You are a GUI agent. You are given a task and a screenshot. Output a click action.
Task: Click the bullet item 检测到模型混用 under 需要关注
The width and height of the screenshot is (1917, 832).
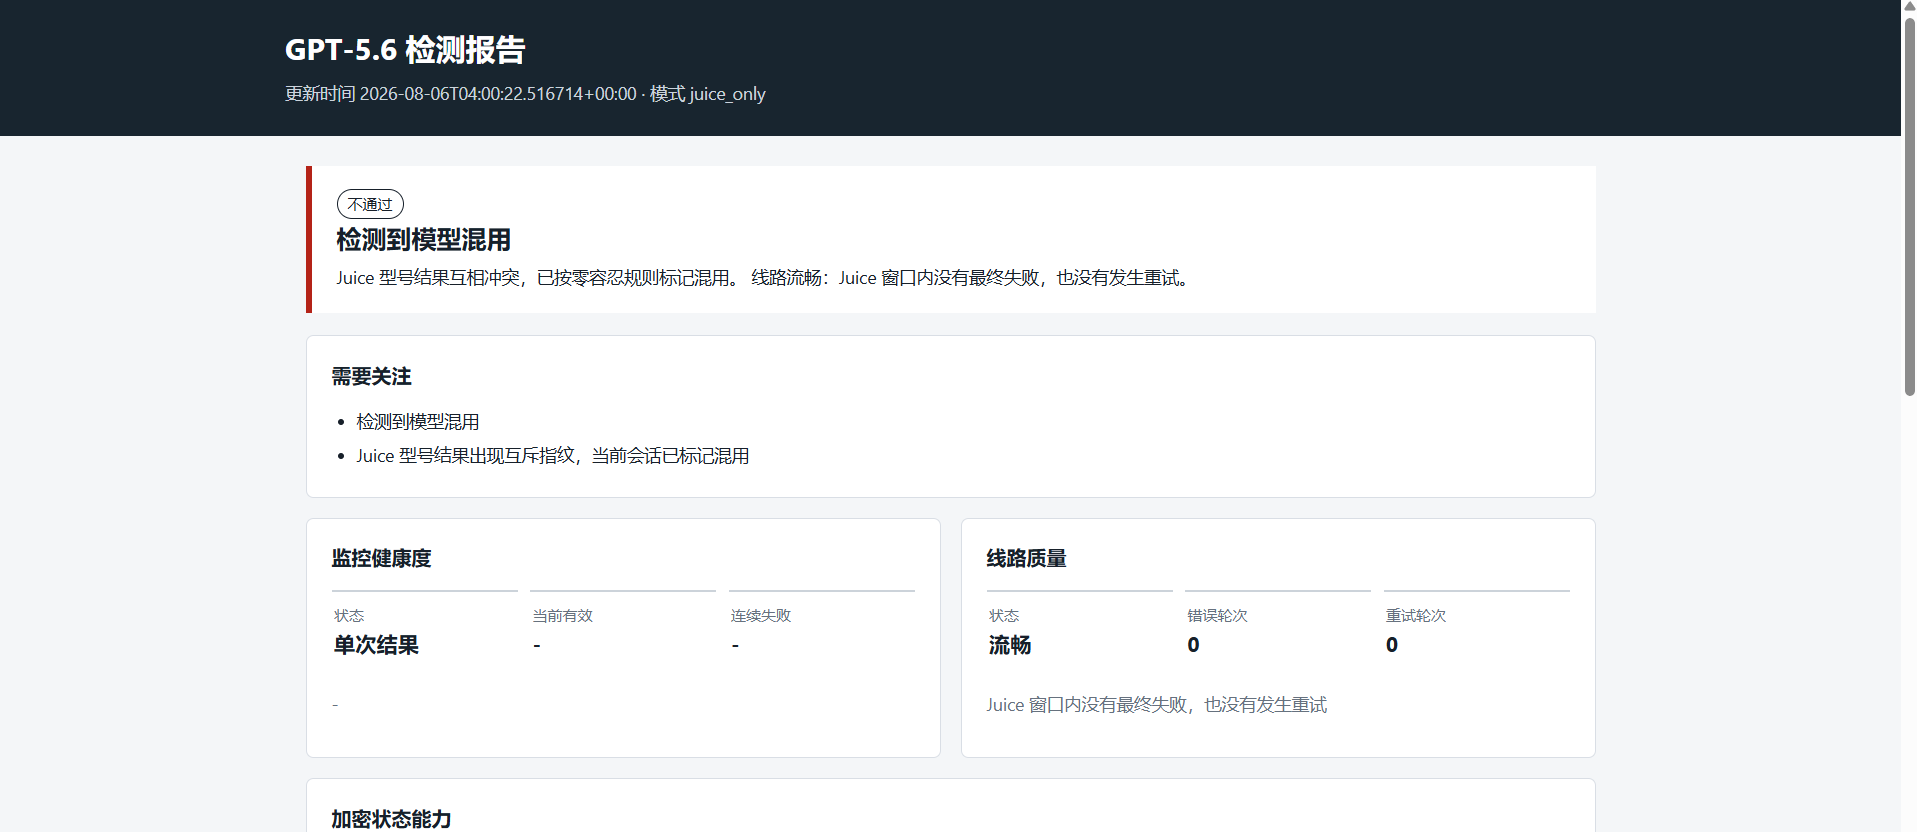(x=418, y=422)
